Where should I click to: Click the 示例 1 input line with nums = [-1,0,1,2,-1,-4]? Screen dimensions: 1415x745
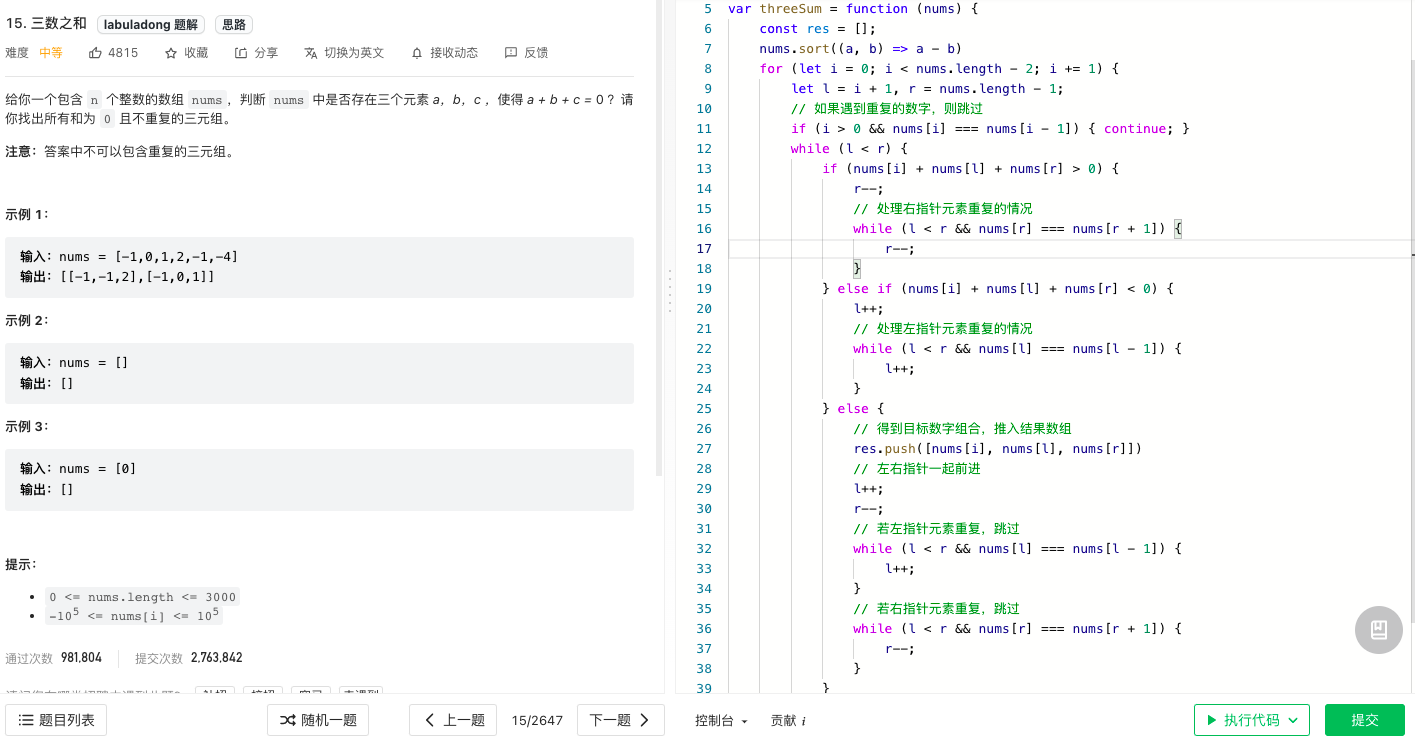click(x=129, y=257)
